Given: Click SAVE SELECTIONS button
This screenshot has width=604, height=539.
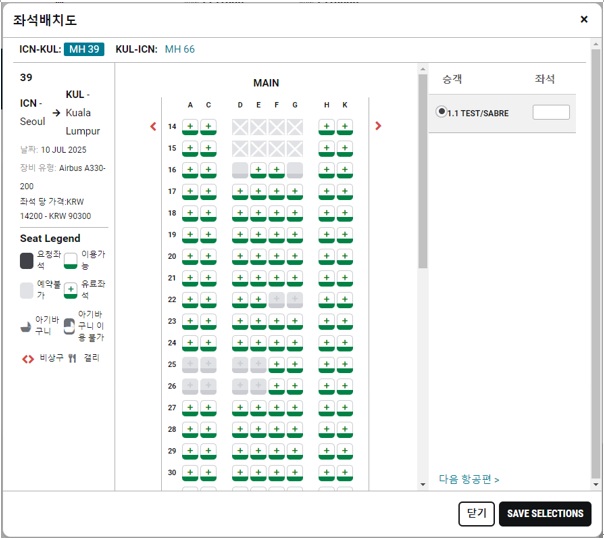Looking at the screenshot, I should 545,514.
